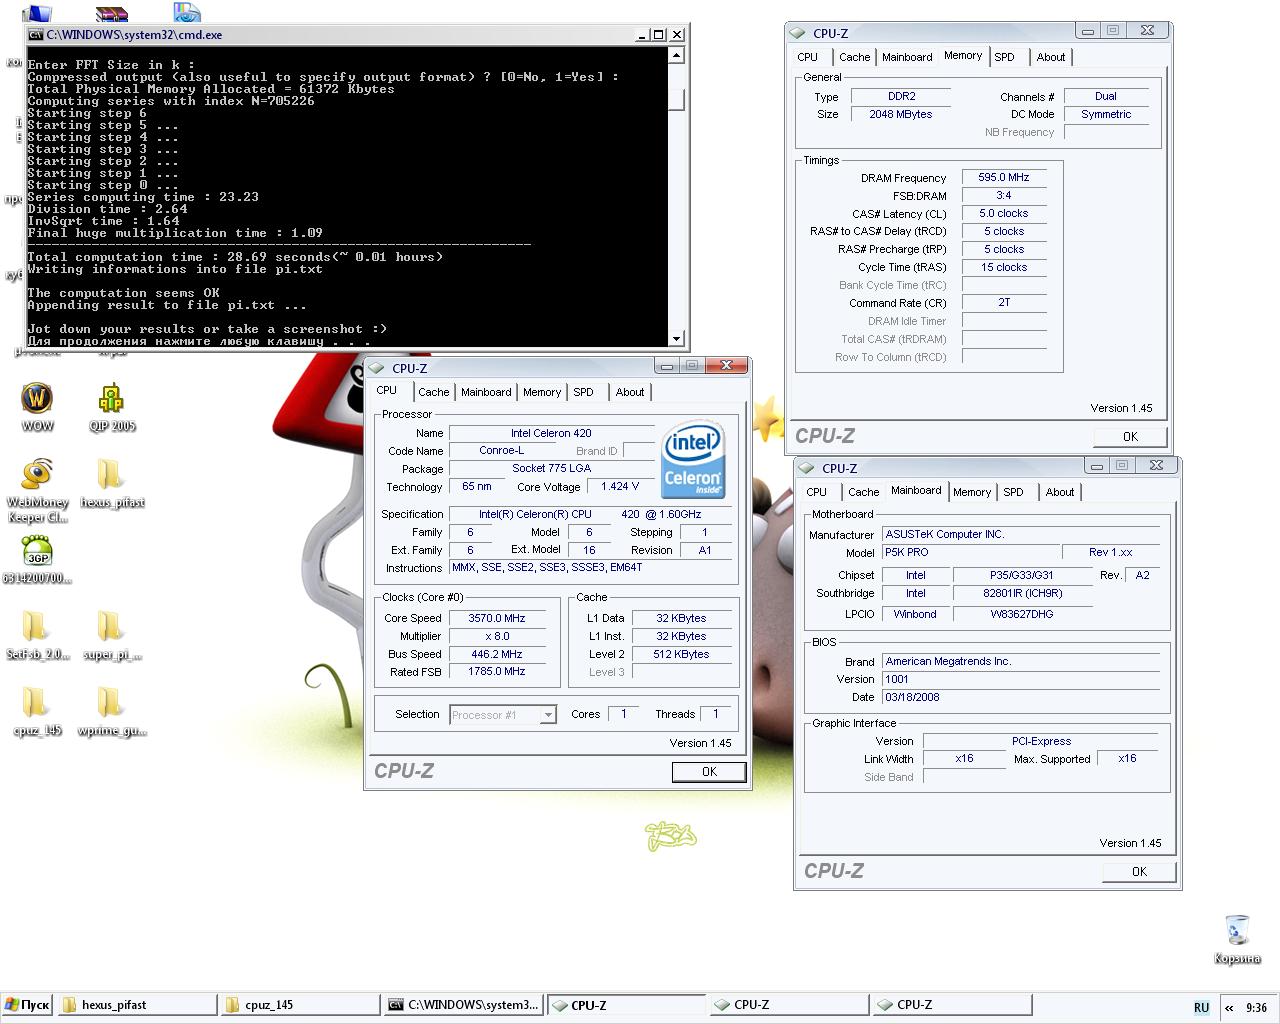The height and width of the screenshot is (1024, 1280).
Task: Select Memory tab in mainboard CPU-Z window
Action: [971, 492]
